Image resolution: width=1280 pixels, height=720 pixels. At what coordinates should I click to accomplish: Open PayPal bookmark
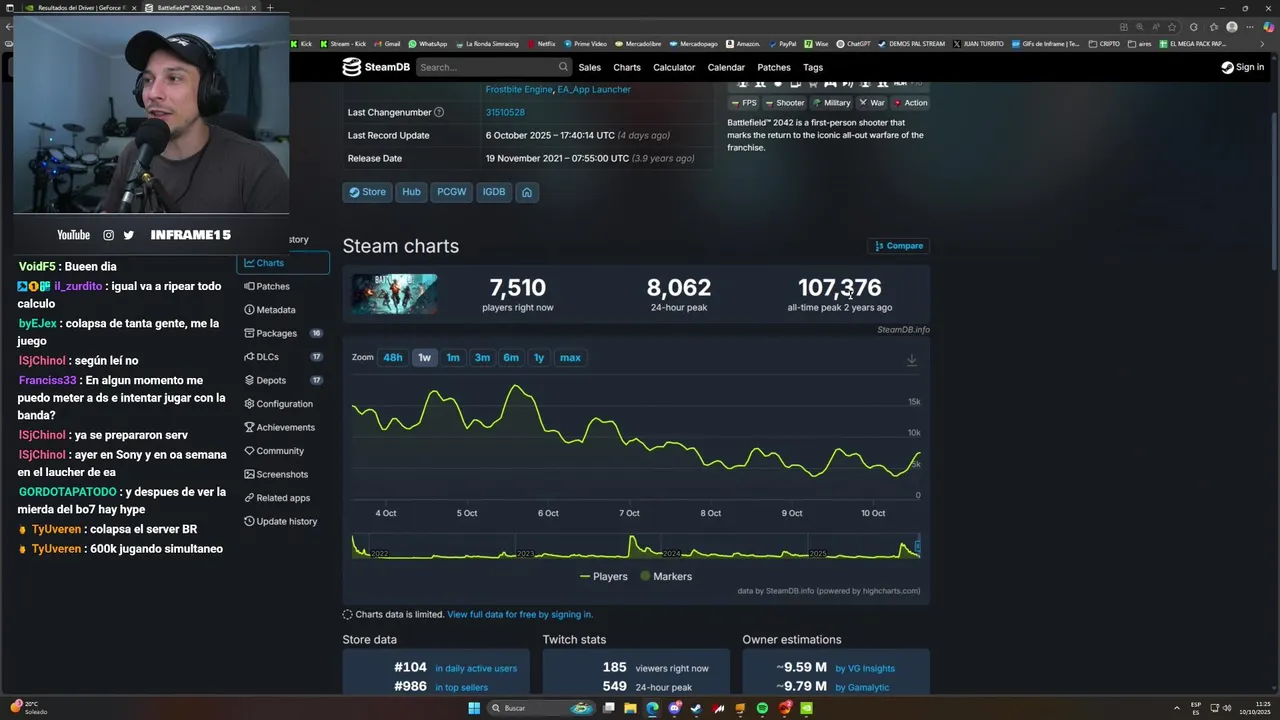click(782, 44)
